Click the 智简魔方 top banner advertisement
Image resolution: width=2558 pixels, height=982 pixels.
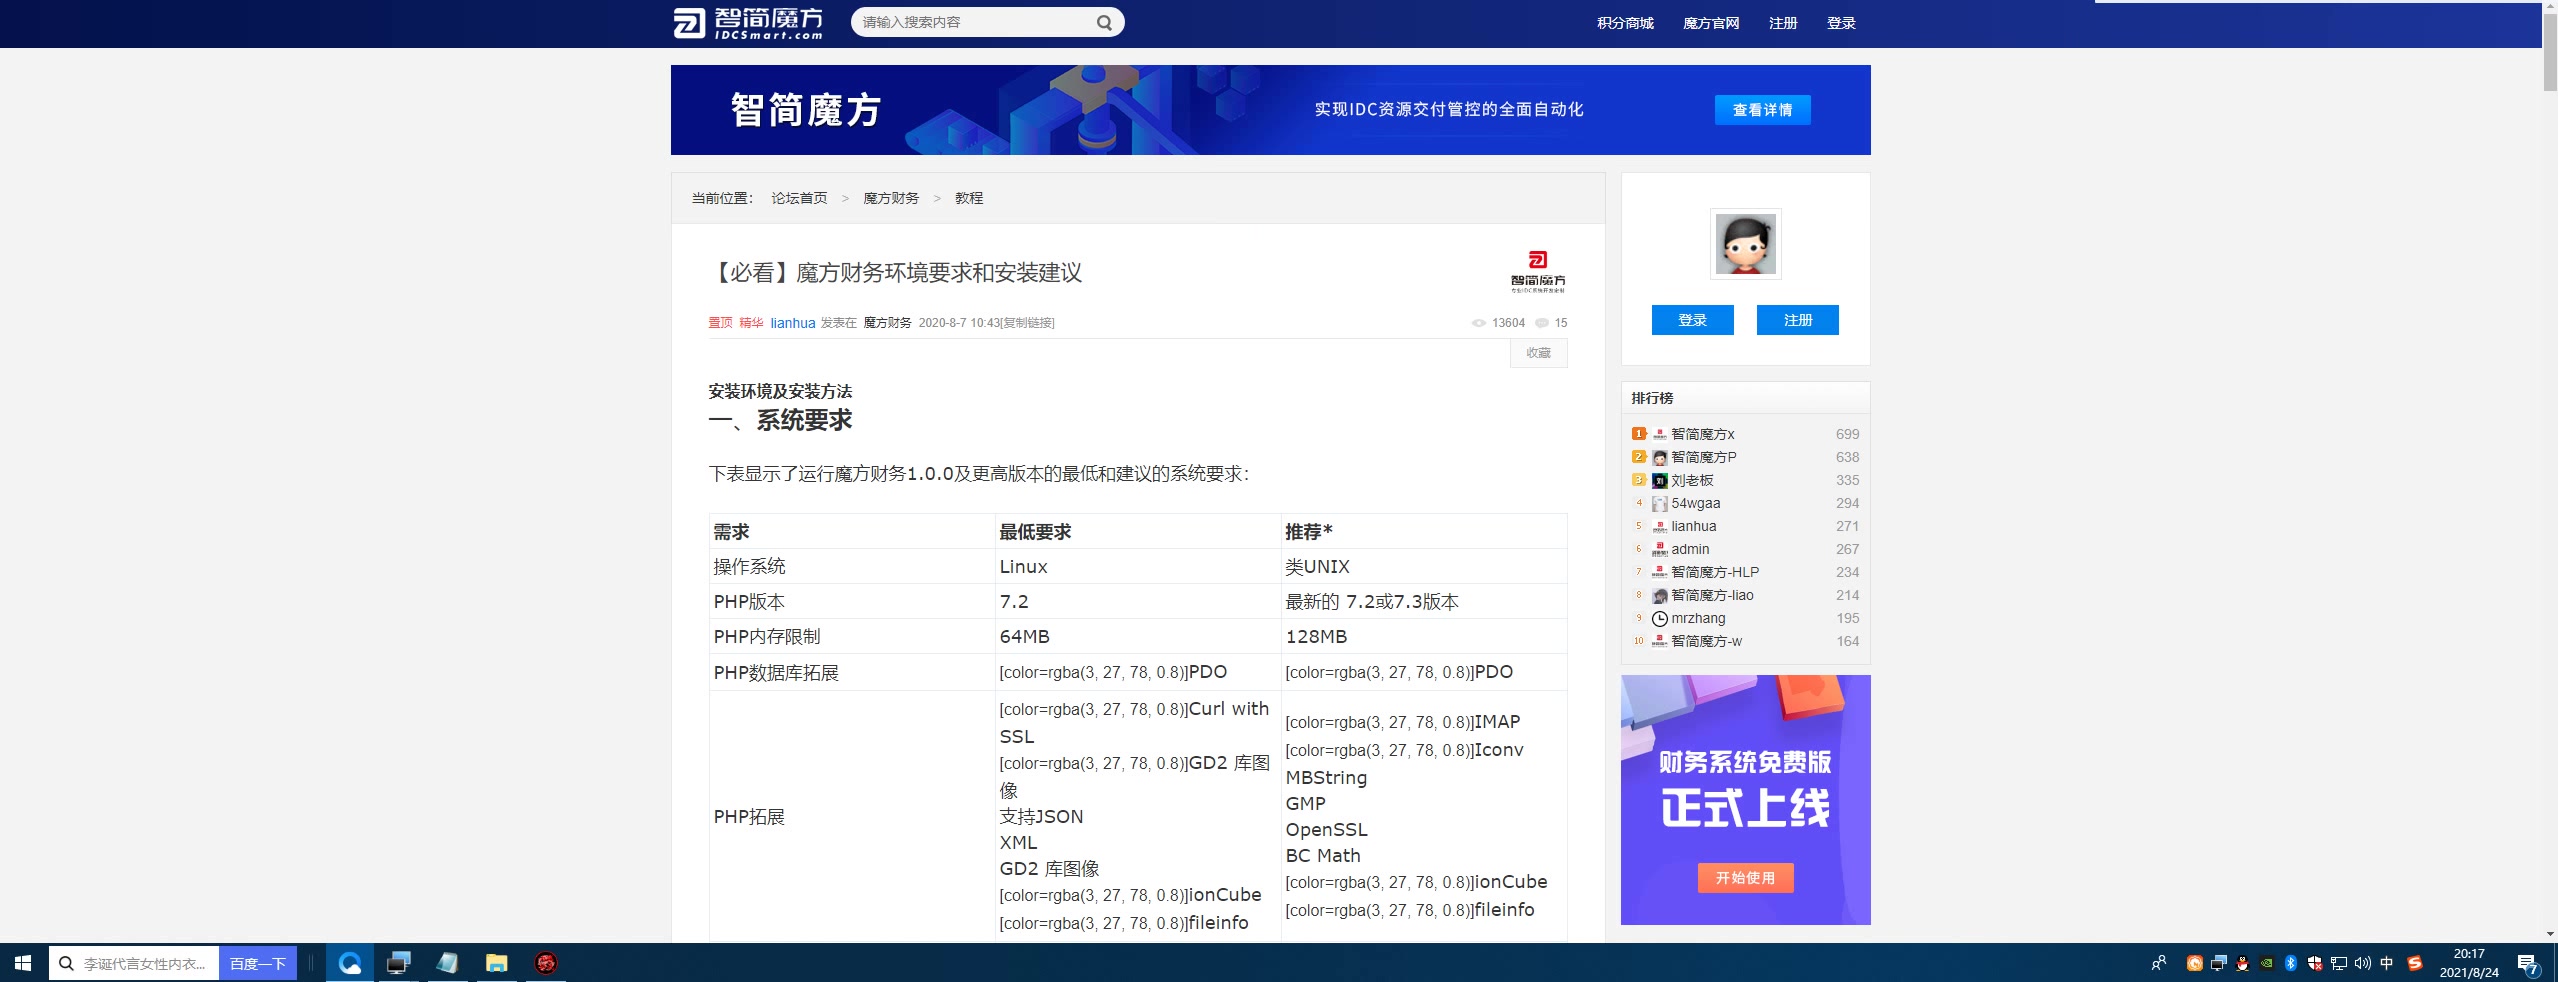coord(1270,110)
